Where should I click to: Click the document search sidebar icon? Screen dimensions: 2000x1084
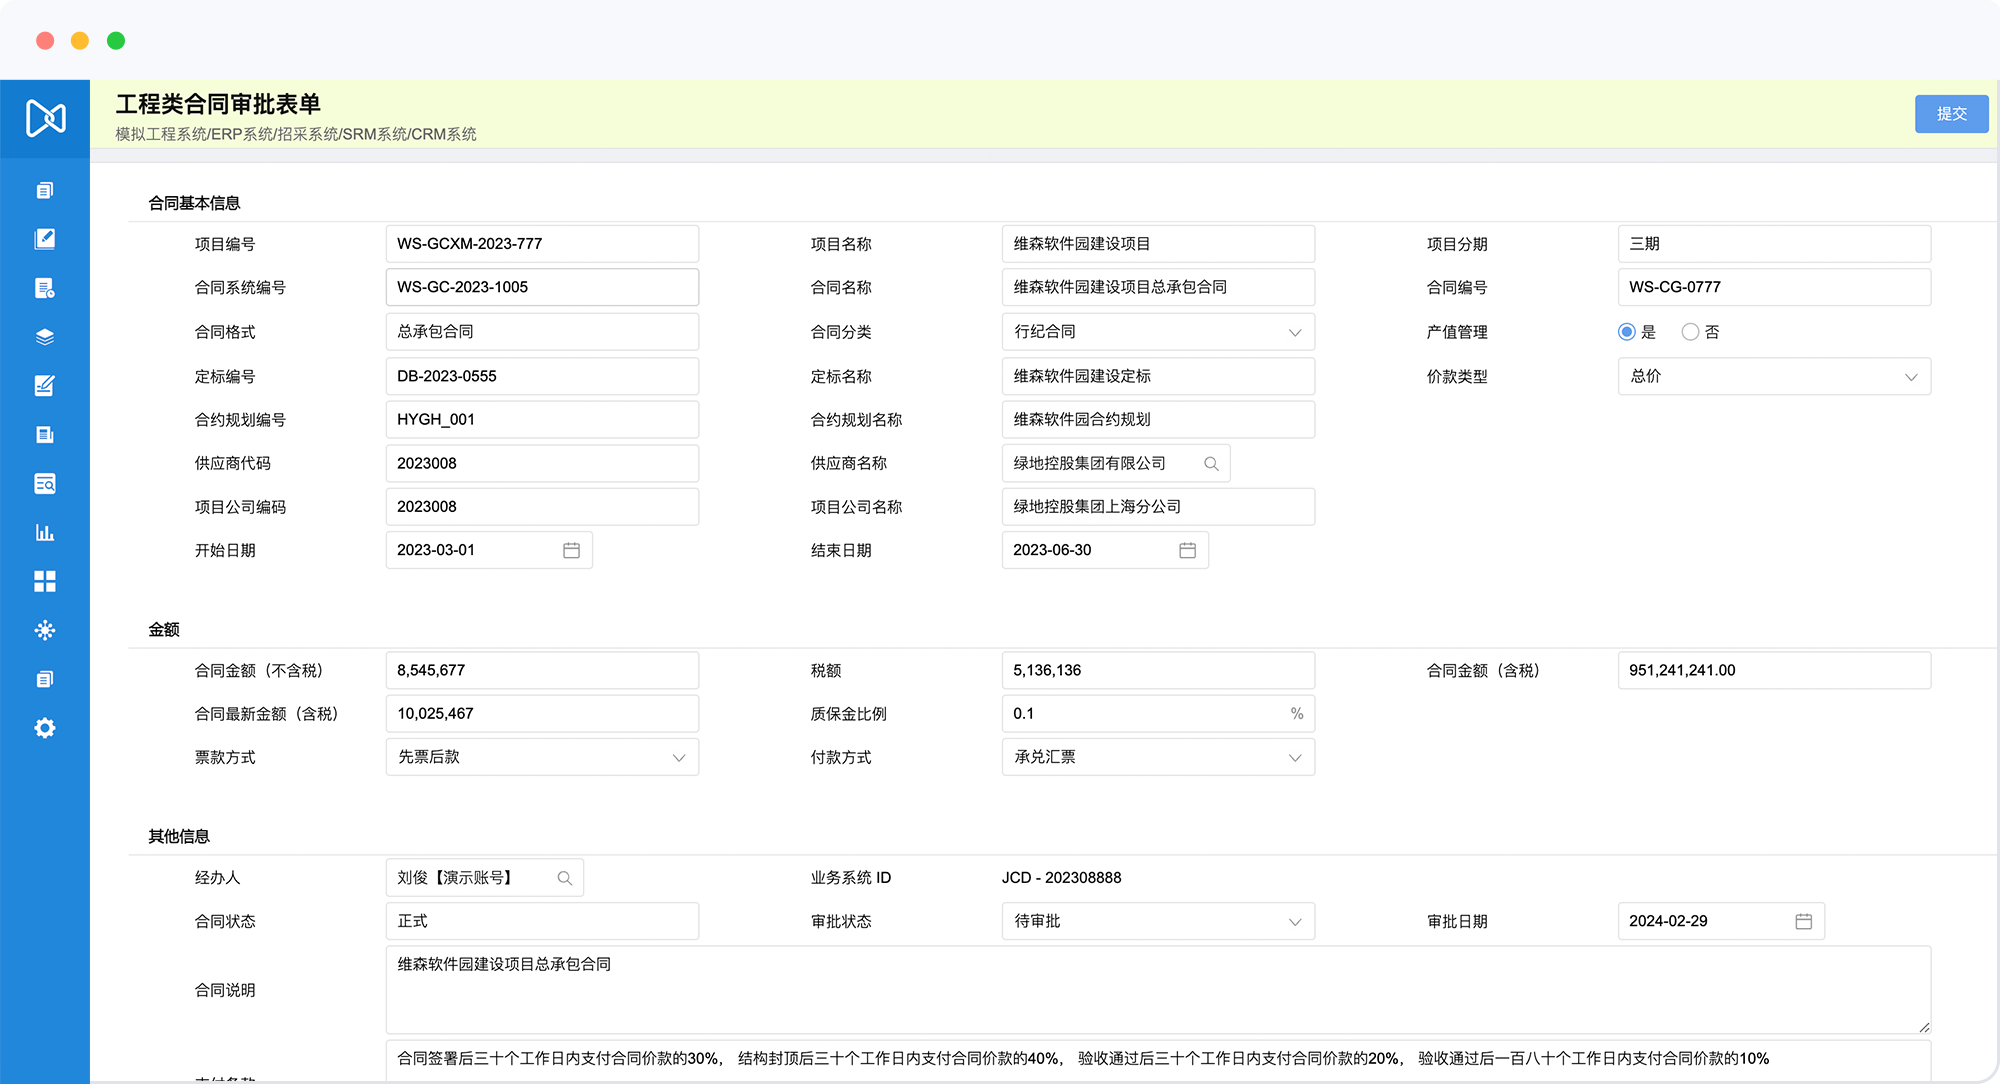[x=44, y=484]
